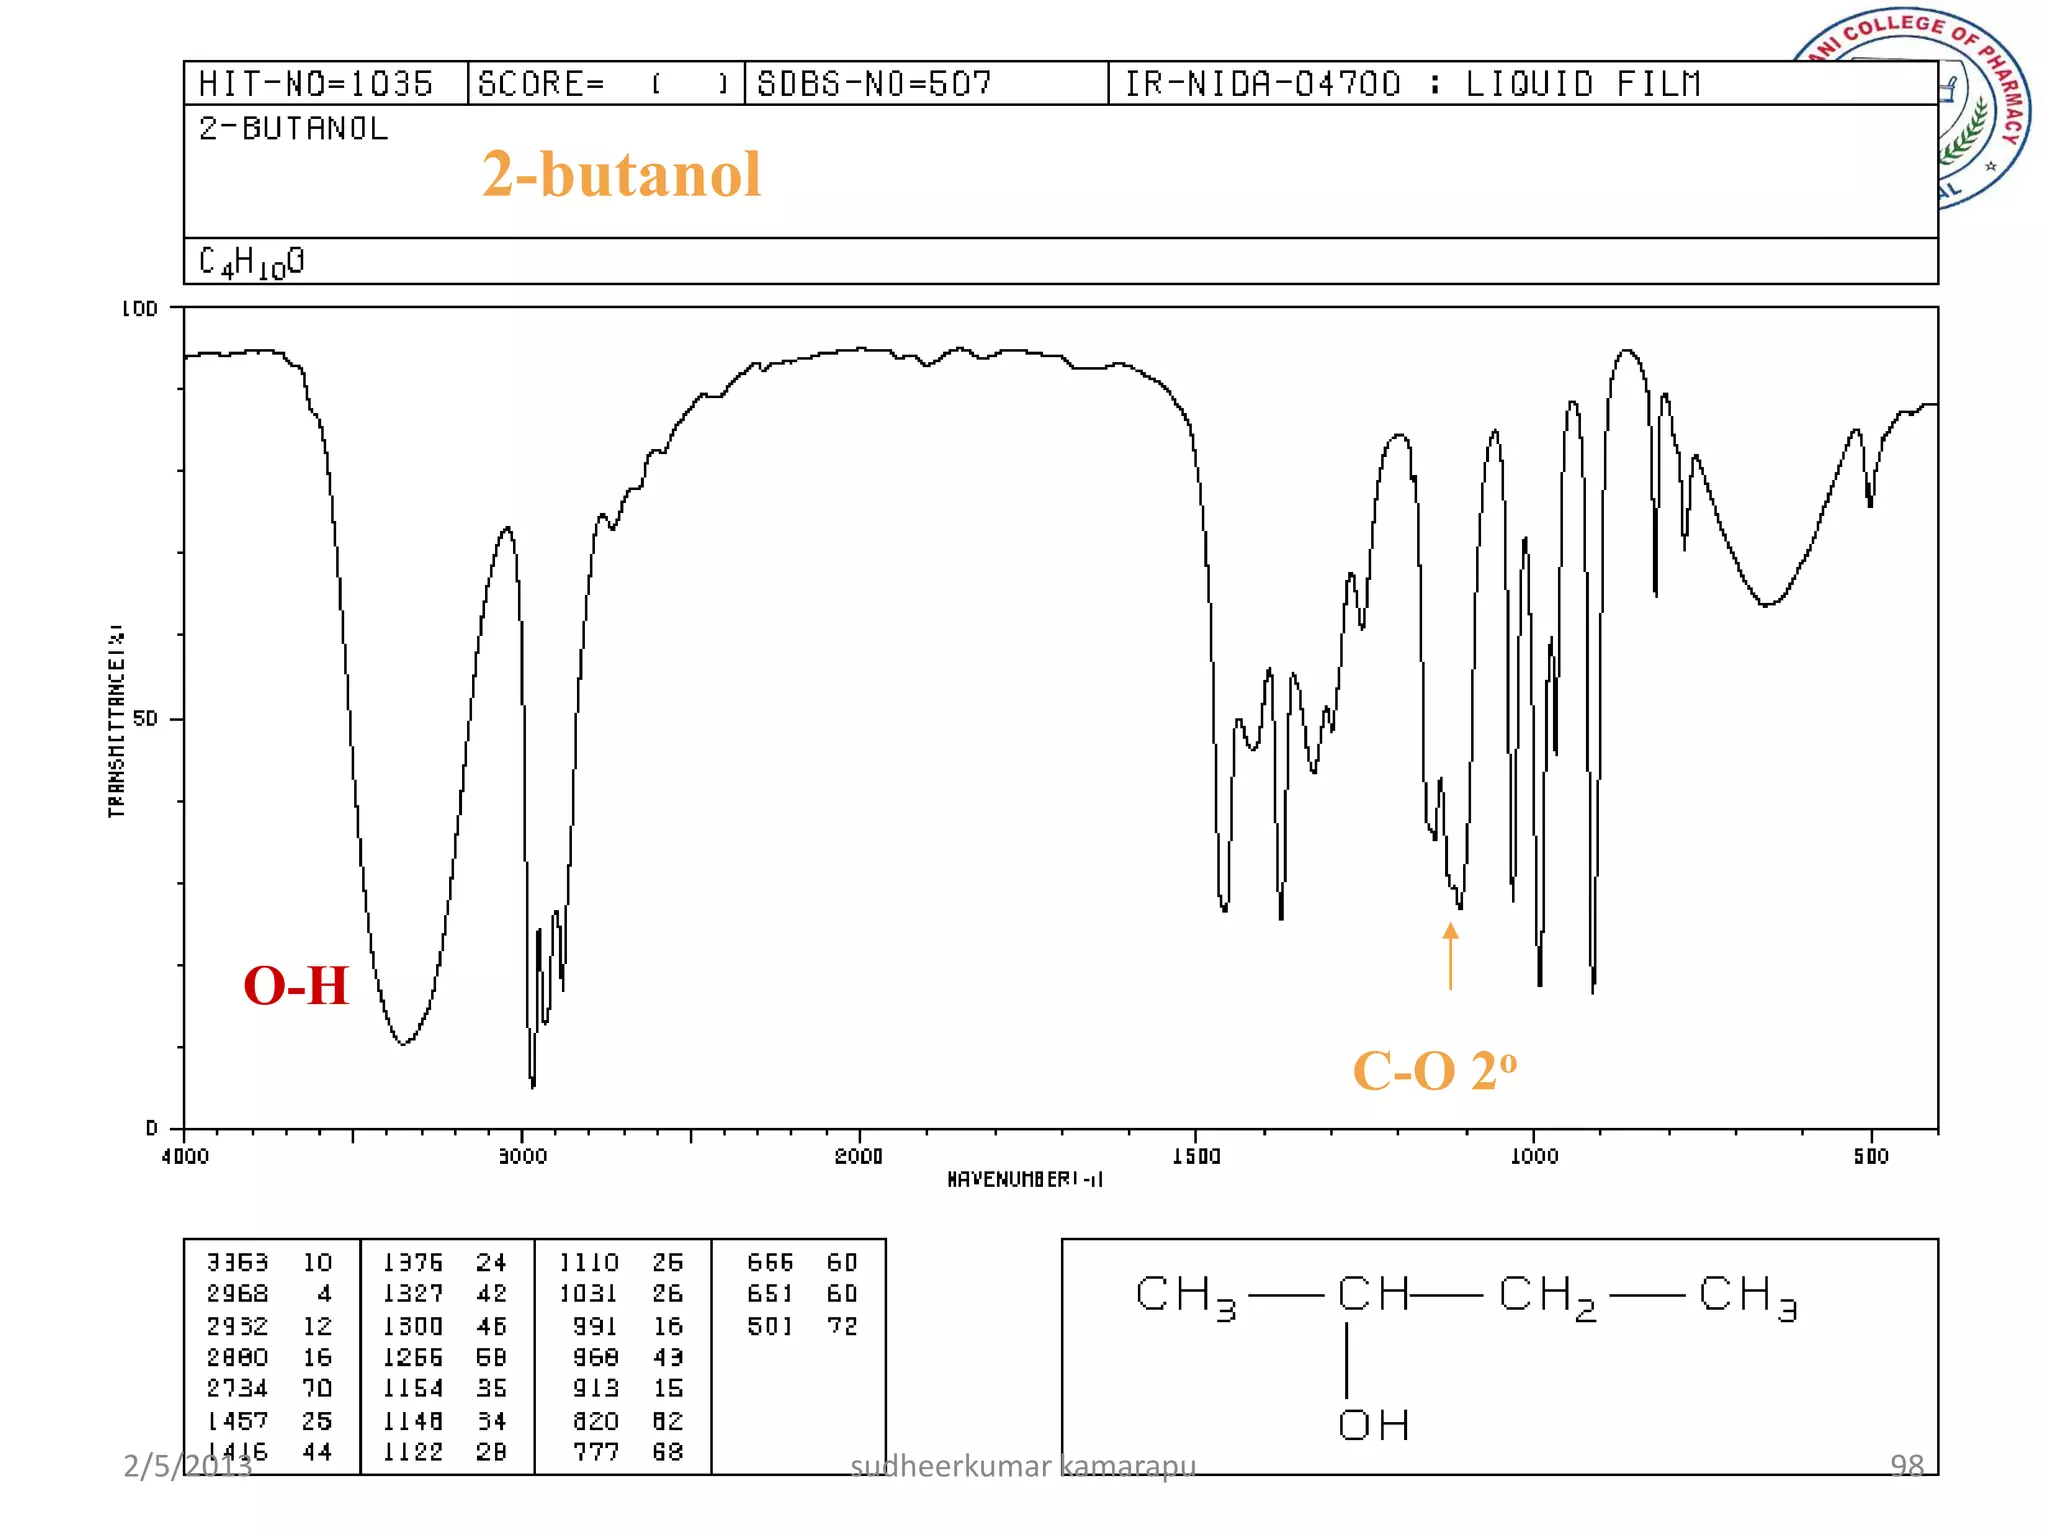Click the SCORE field in header
Screen dimensions: 2048x1536
[604, 83]
